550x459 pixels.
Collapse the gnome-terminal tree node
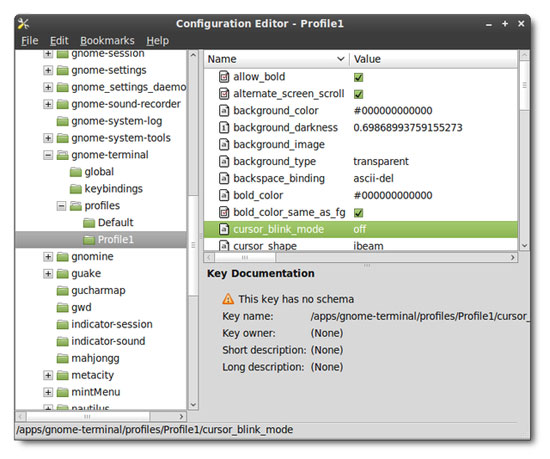[48, 155]
